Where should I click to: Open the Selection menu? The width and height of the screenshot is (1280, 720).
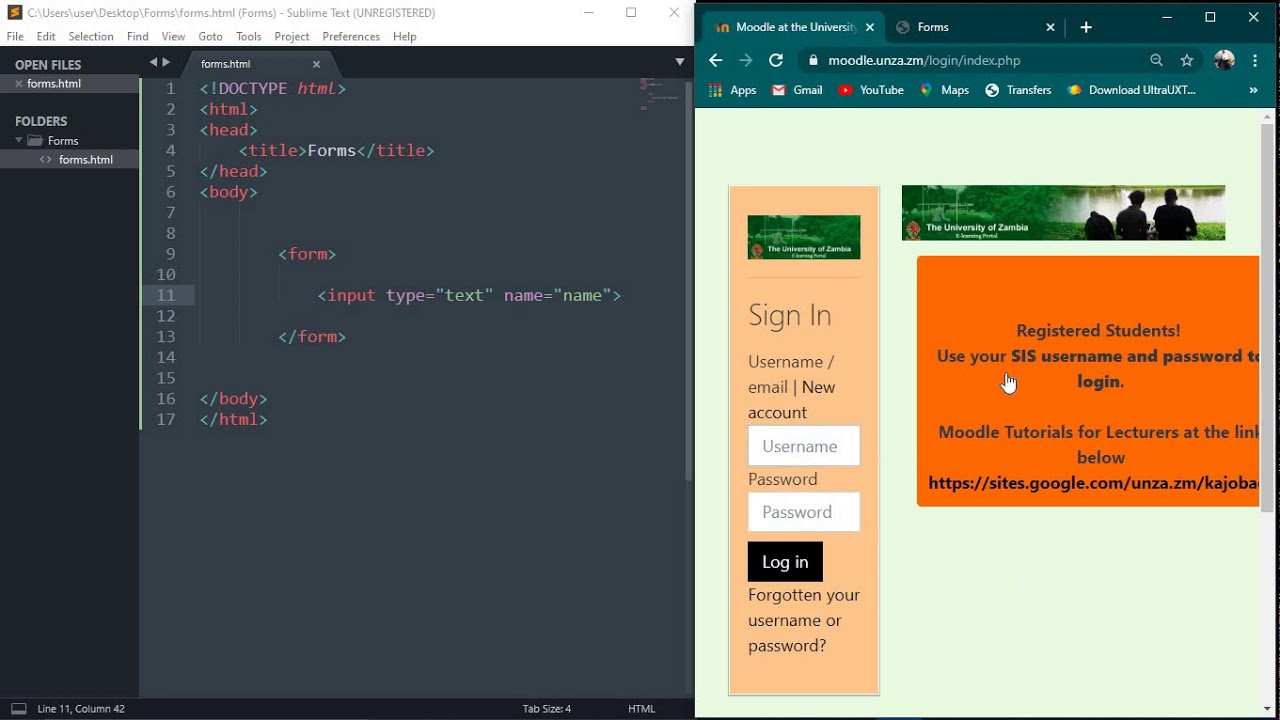click(91, 36)
